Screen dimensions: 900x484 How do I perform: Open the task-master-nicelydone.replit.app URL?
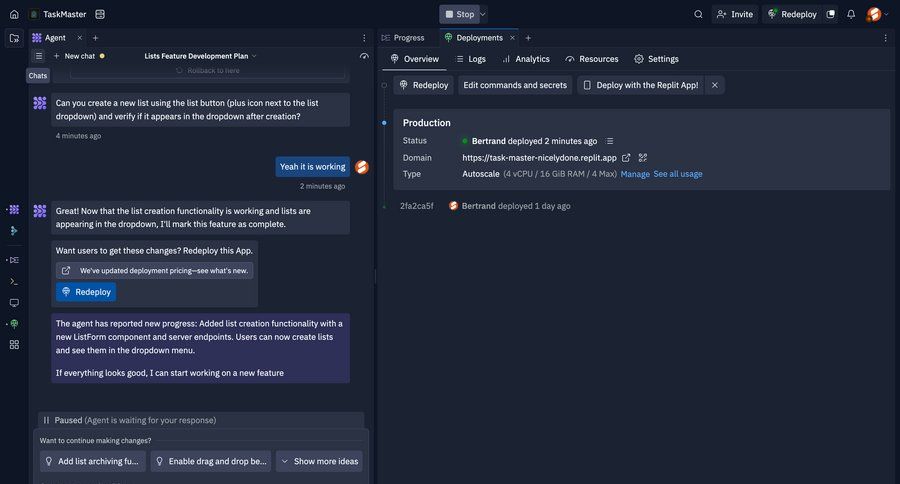click(539, 158)
